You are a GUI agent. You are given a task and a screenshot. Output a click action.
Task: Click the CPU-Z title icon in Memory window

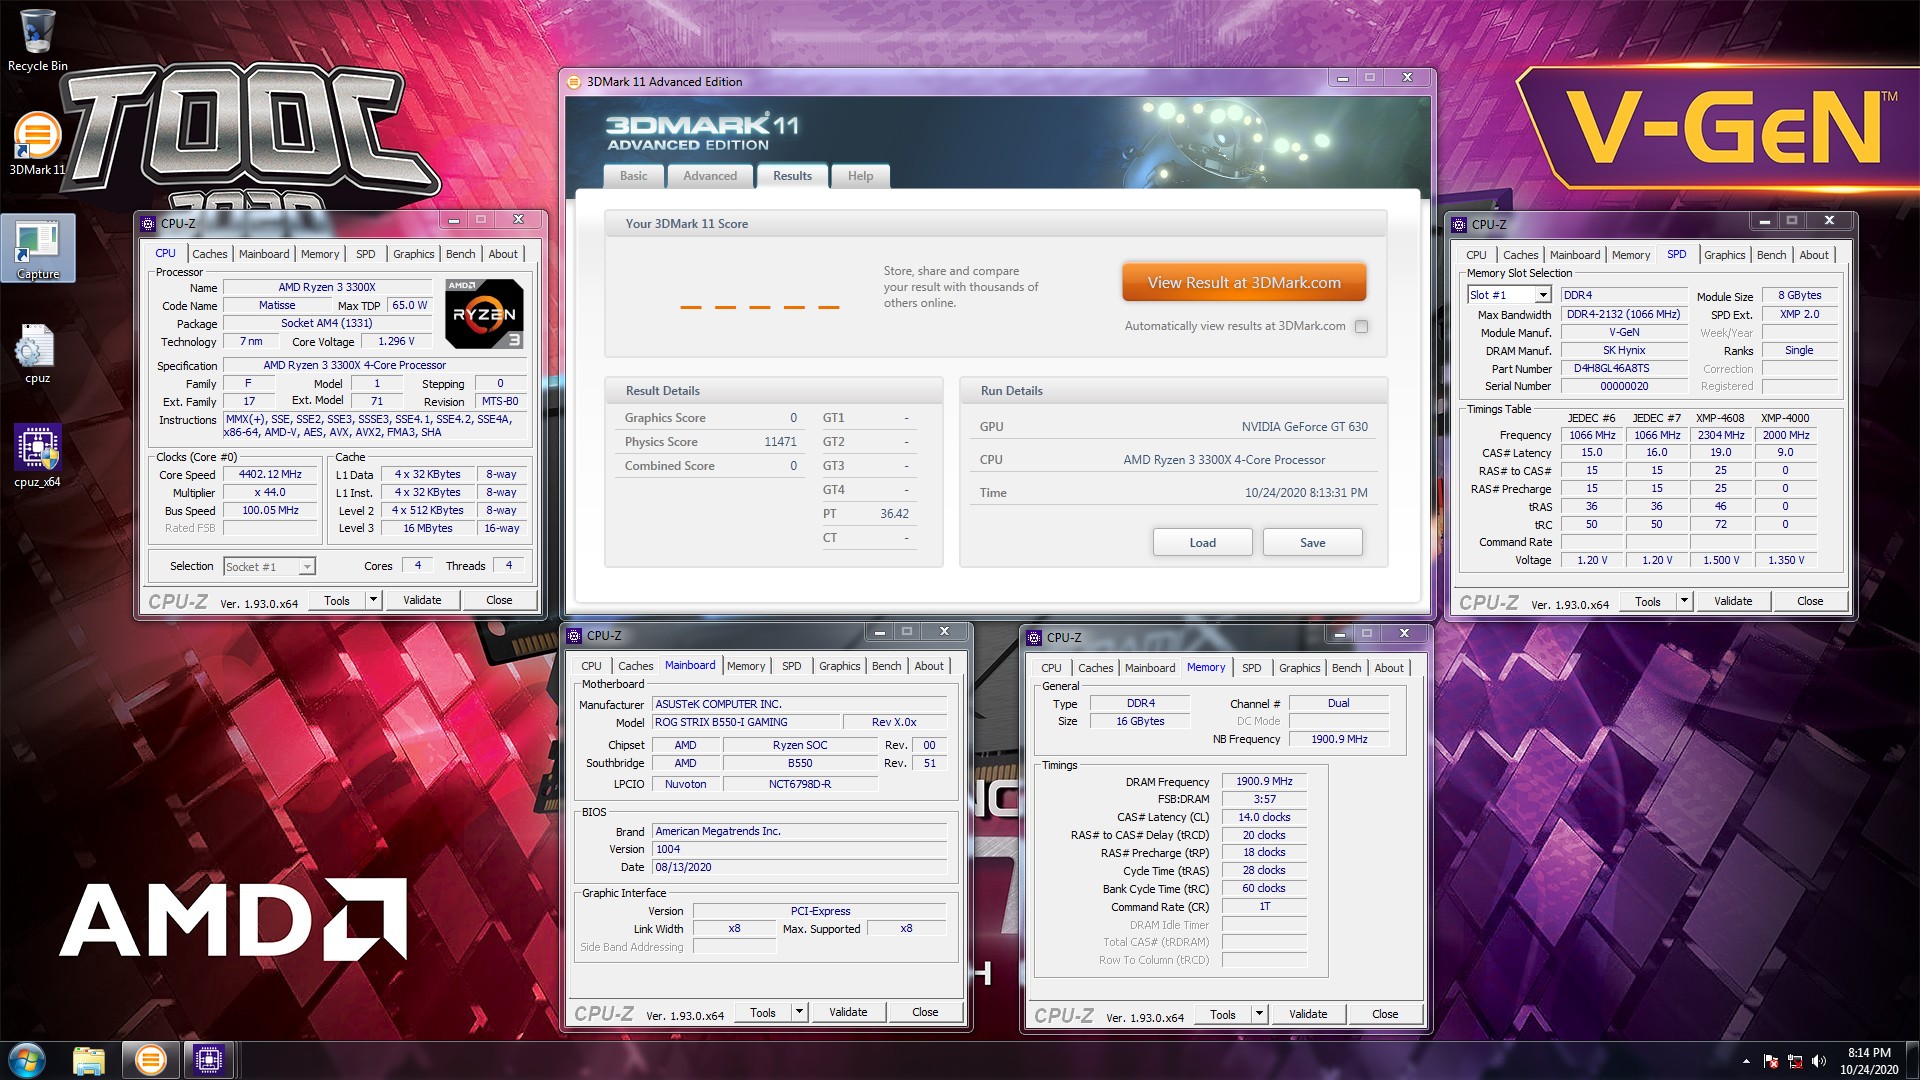point(1034,637)
